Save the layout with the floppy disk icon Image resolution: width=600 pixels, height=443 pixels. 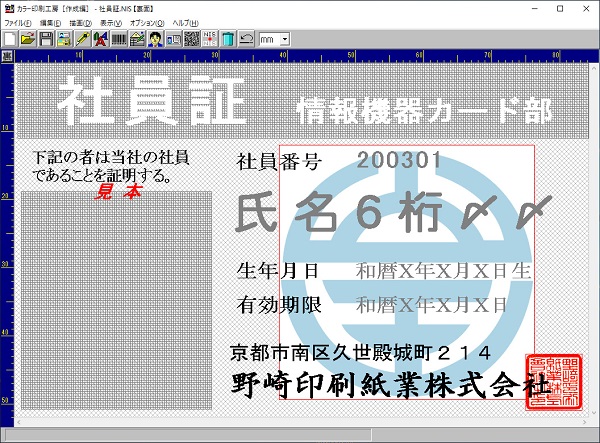click(x=46, y=39)
